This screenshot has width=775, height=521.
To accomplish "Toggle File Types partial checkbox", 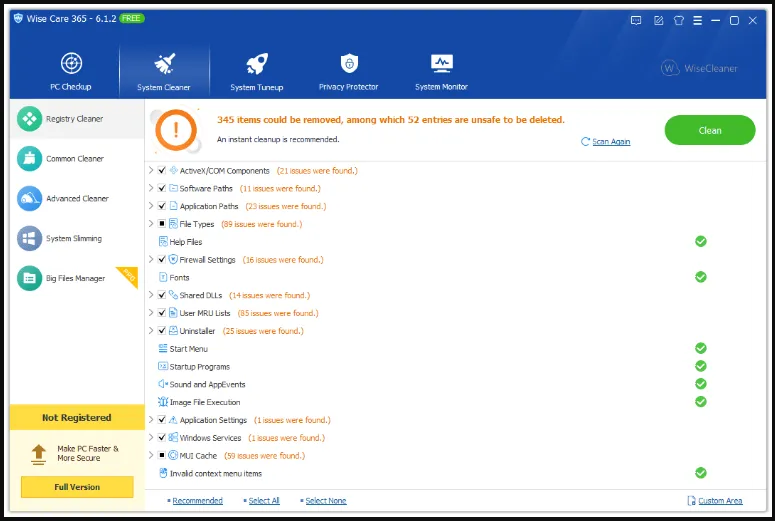I will [162, 224].
